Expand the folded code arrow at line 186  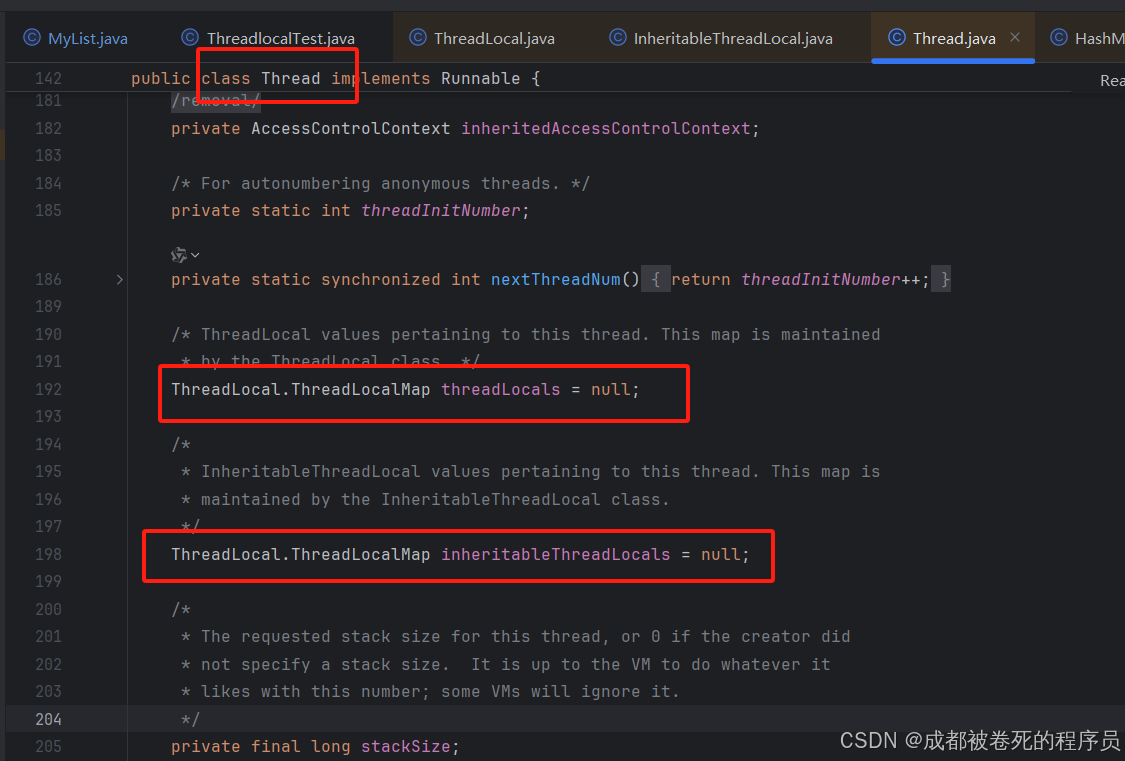tap(119, 280)
